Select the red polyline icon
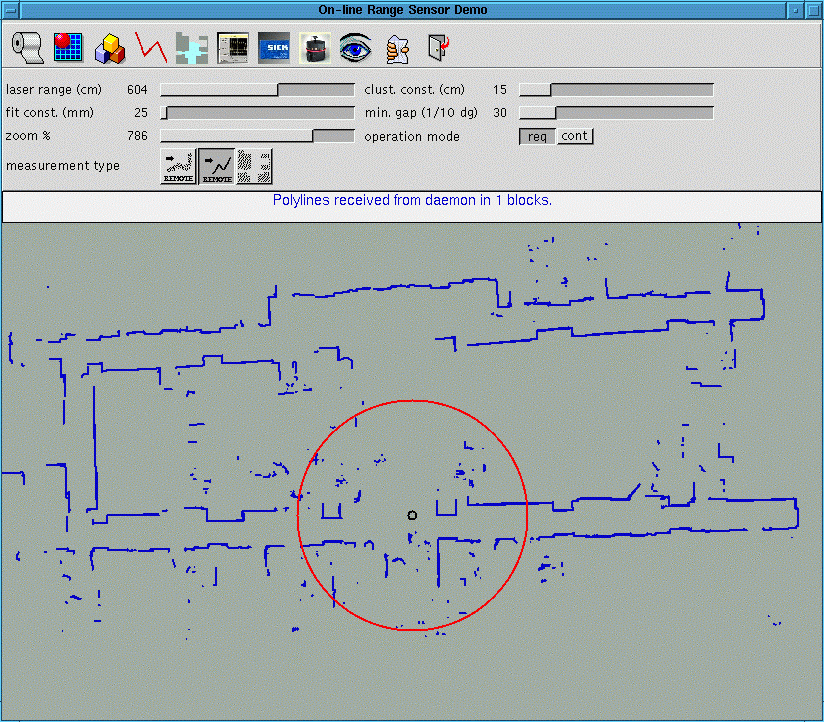This screenshot has height=722, width=824. point(151,47)
